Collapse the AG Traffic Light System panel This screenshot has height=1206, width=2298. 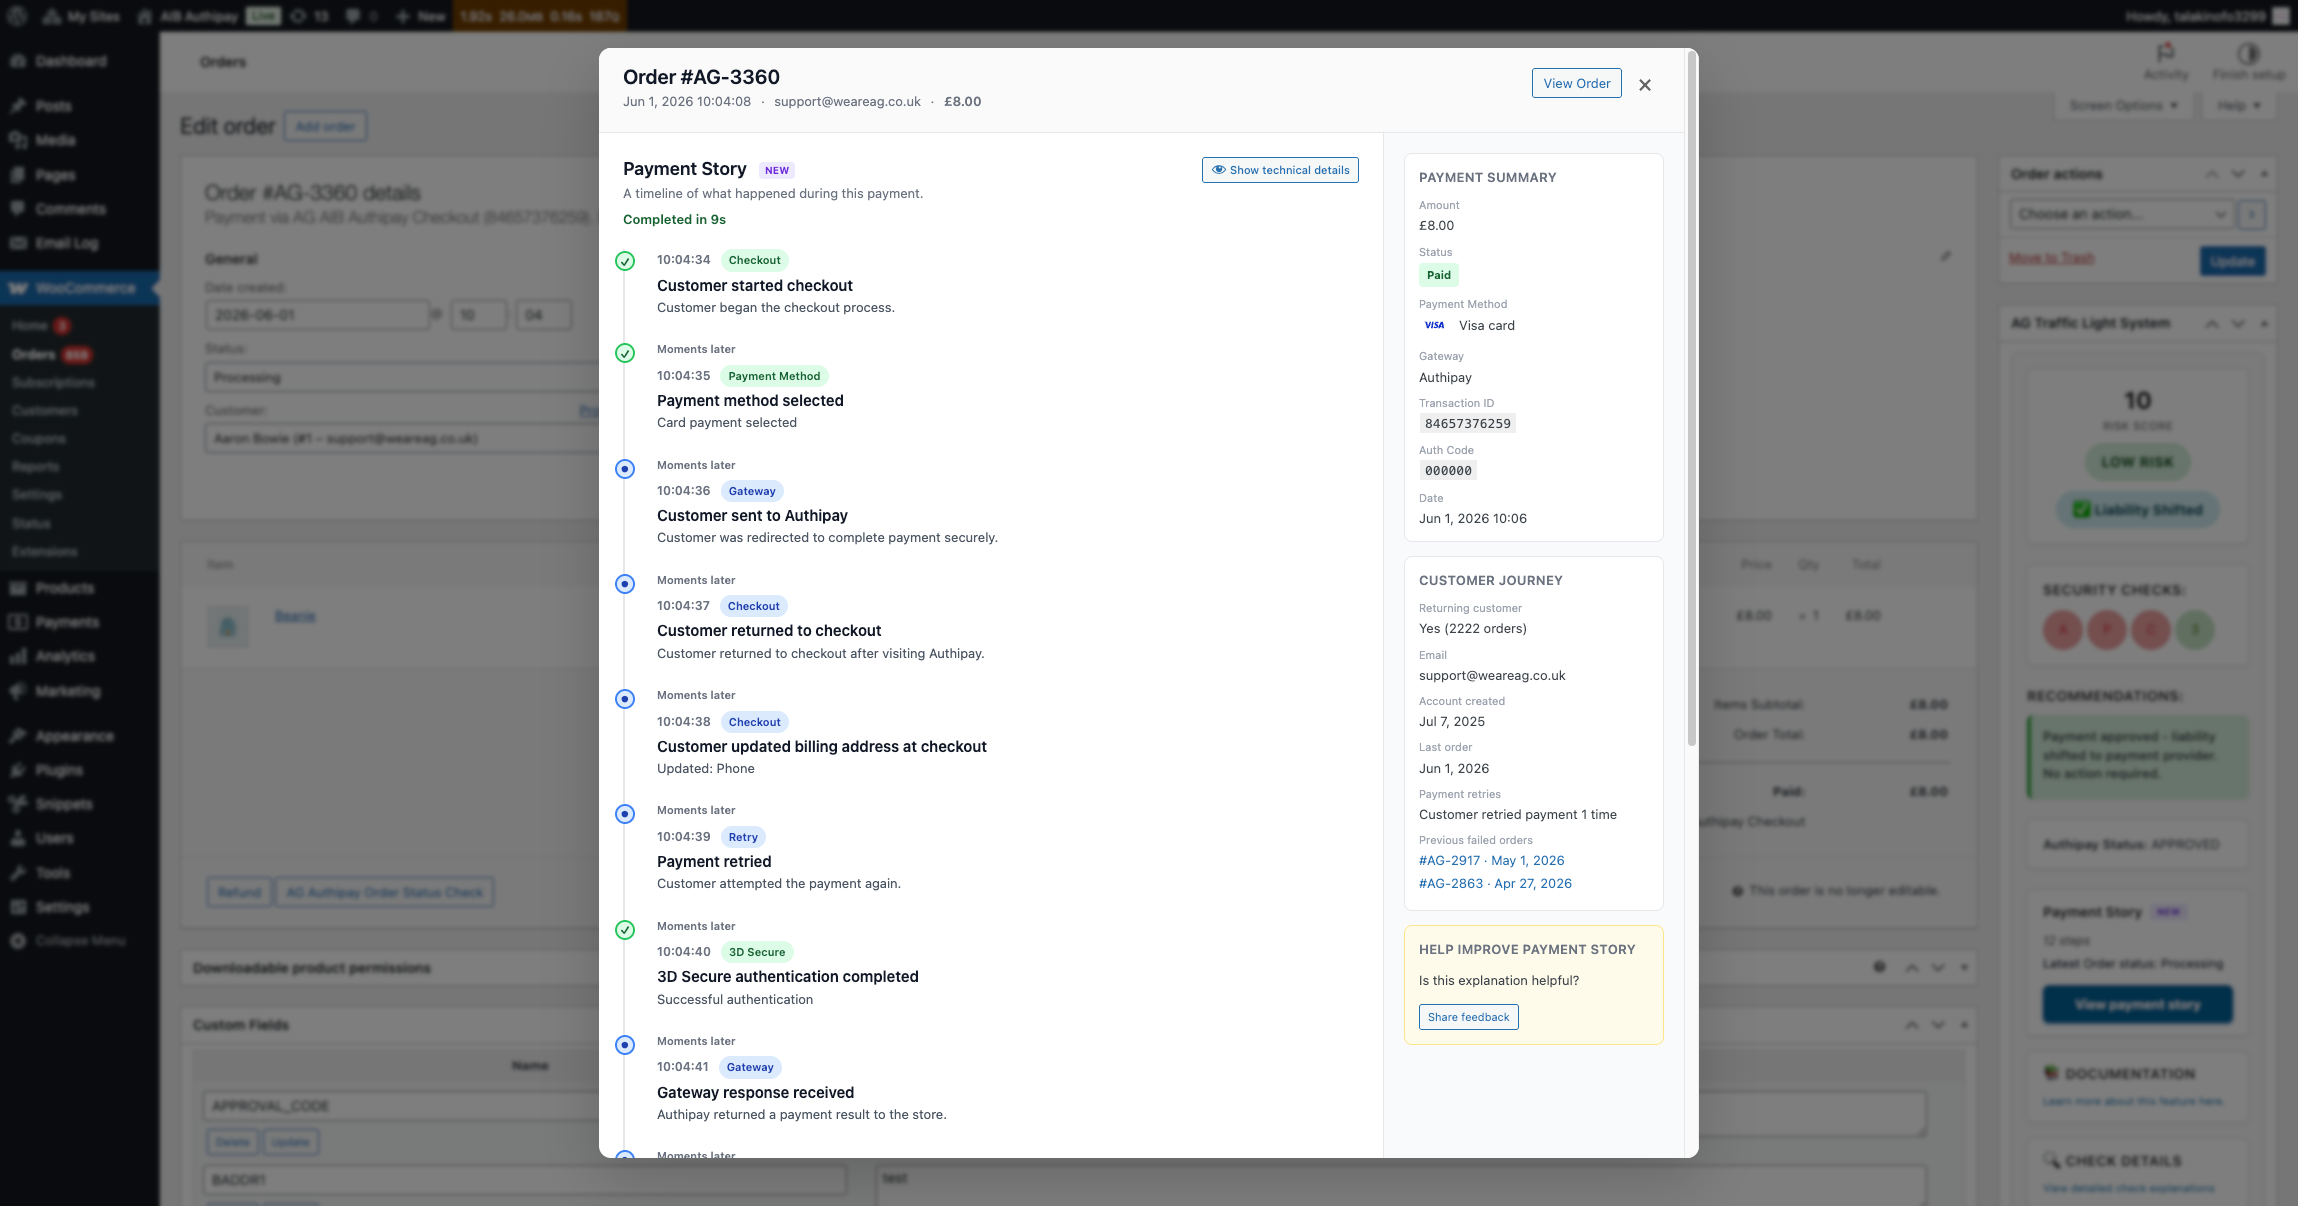[x=2264, y=323]
